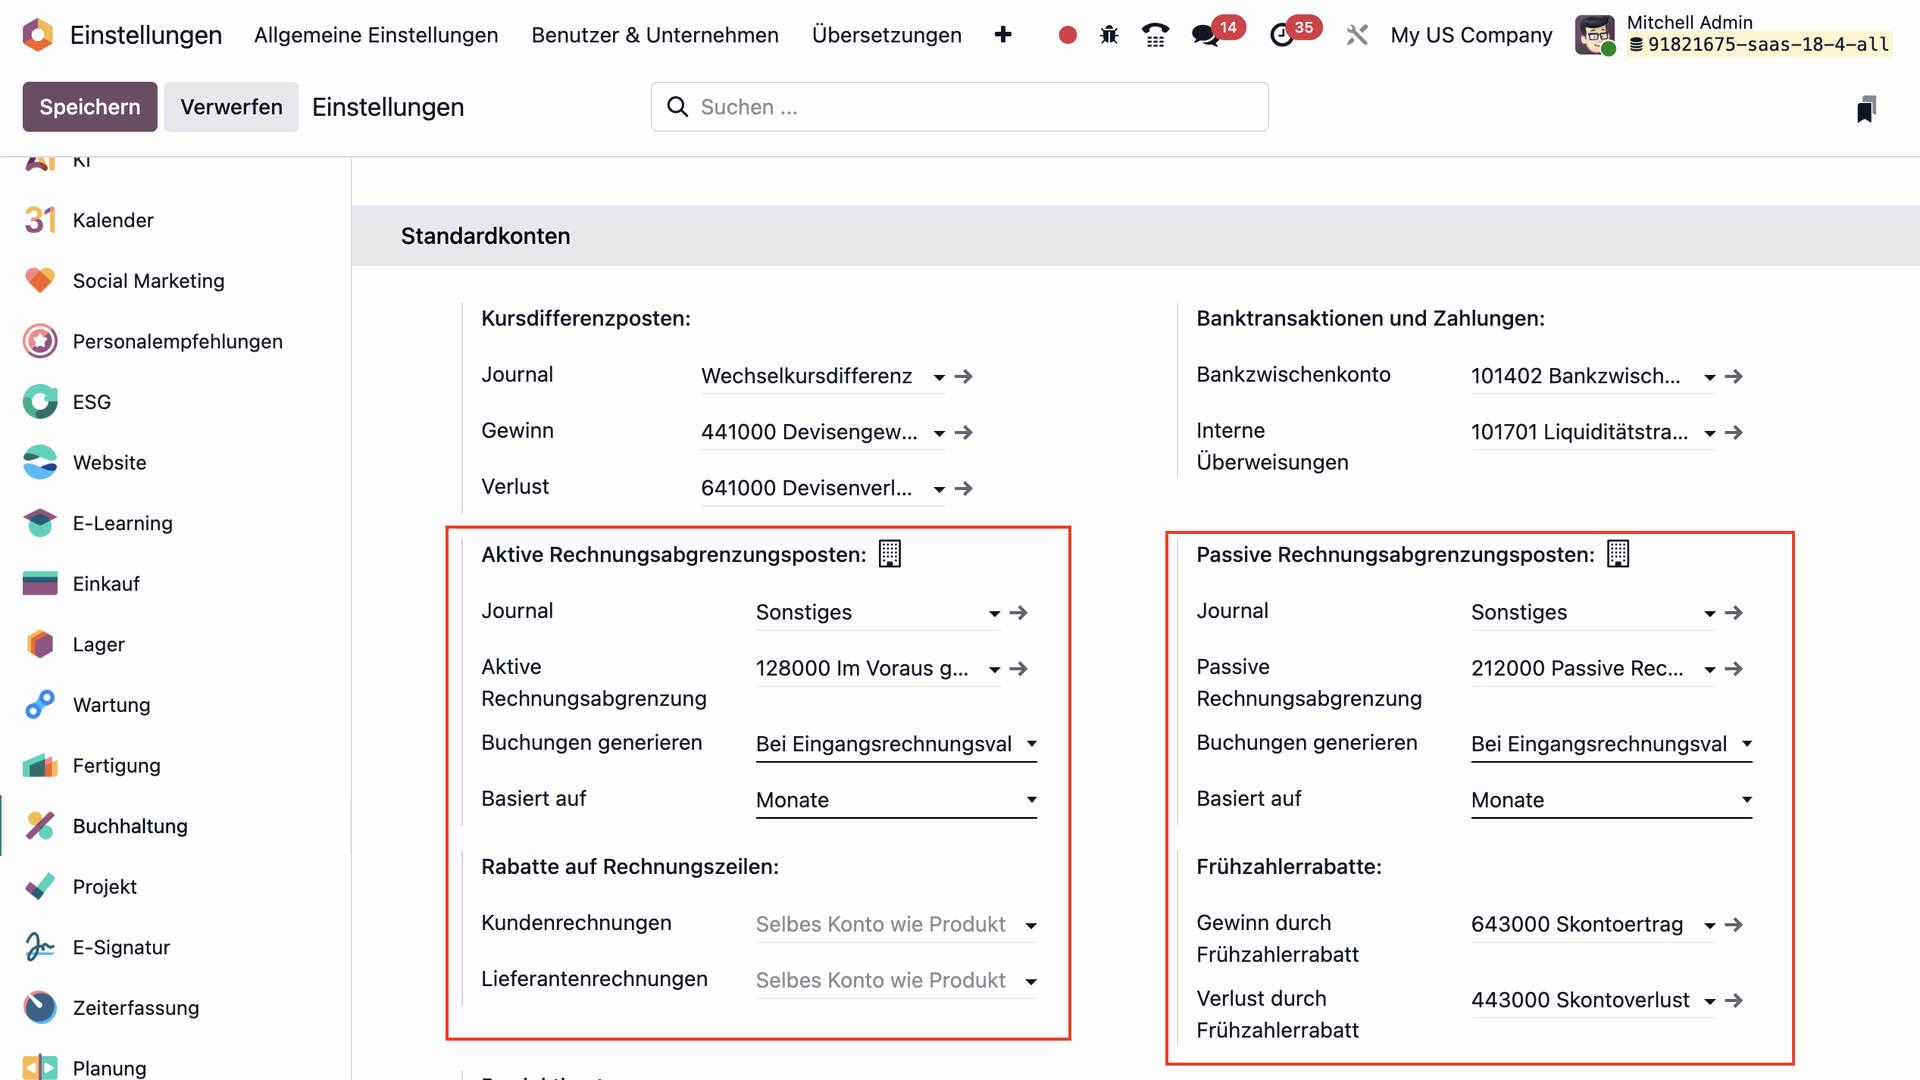The image size is (1920, 1080).
Task: Click the red recording dot icon
Action: (x=1067, y=35)
